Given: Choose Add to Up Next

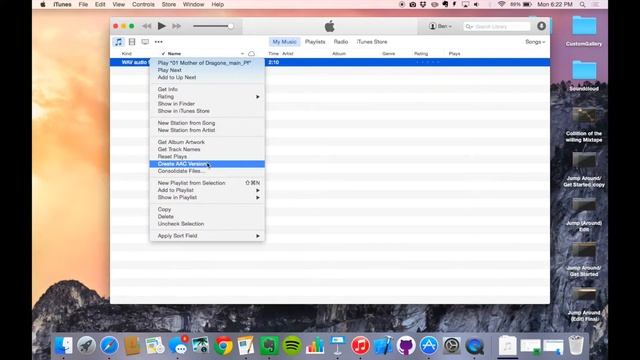Looking at the screenshot, I should pyautogui.click(x=207, y=78).
